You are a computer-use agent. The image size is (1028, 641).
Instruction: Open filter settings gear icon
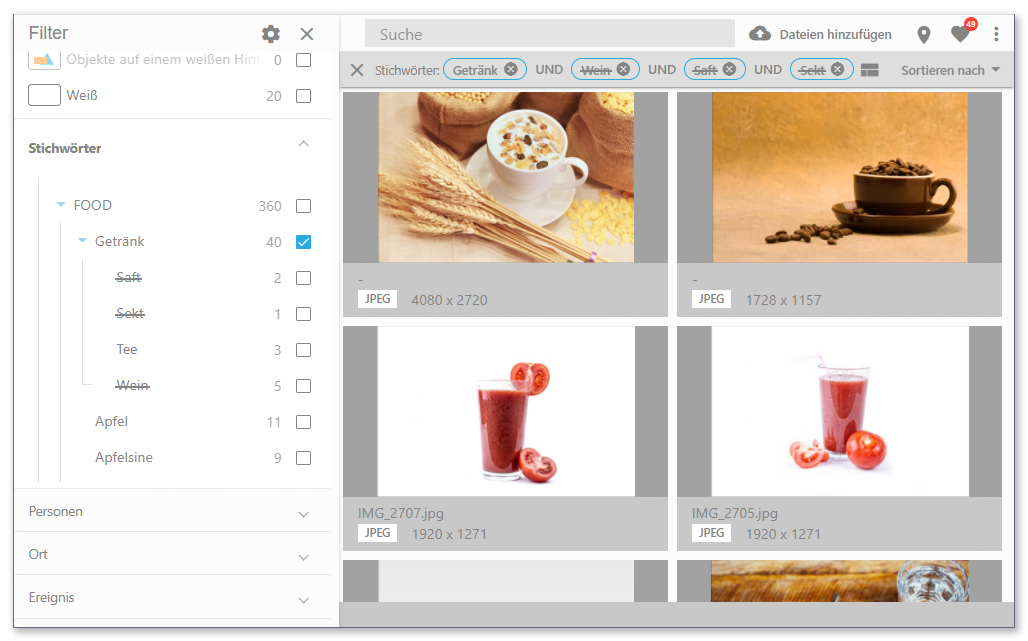click(271, 34)
